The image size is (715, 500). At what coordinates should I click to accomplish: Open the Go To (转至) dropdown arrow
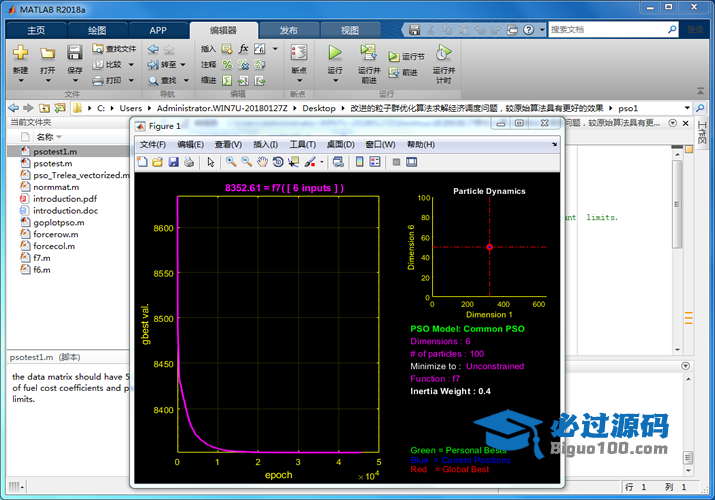183,65
